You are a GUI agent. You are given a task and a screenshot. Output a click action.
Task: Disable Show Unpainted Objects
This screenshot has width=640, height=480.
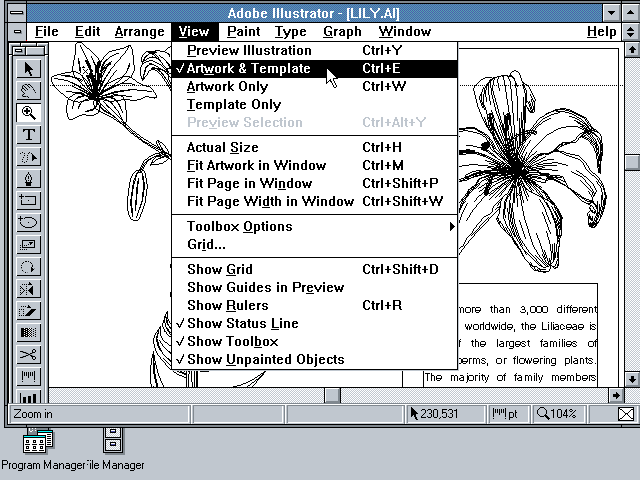pyautogui.click(x=265, y=359)
